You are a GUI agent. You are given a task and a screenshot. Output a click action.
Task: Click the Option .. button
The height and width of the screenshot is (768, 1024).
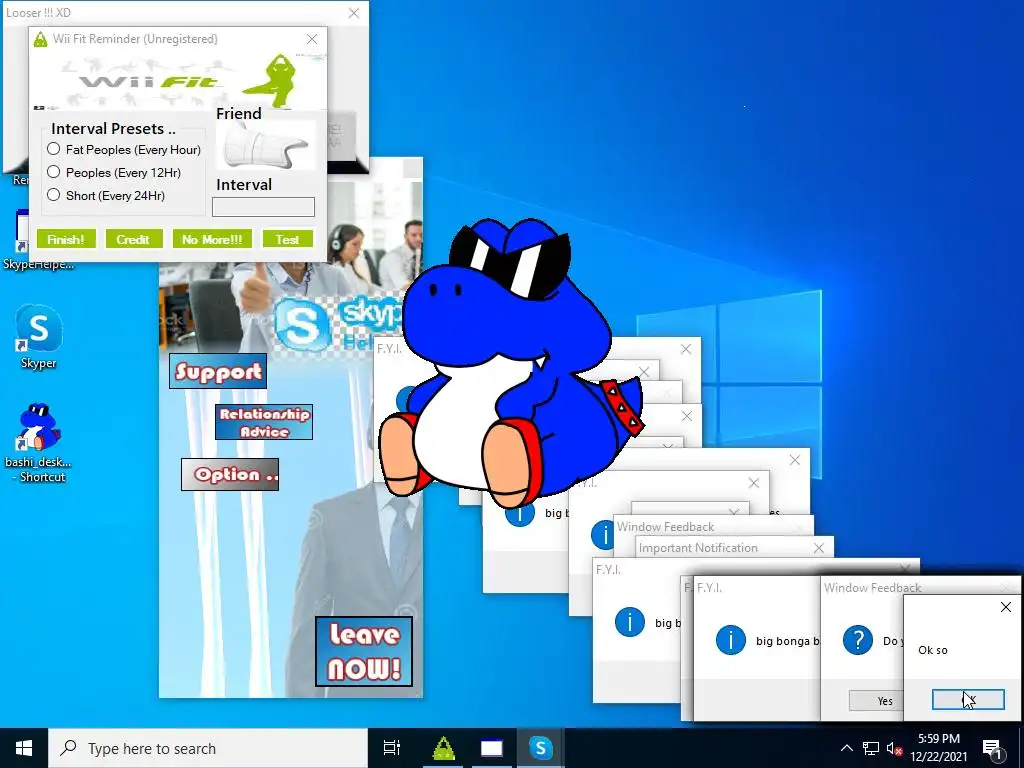click(230, 474)
